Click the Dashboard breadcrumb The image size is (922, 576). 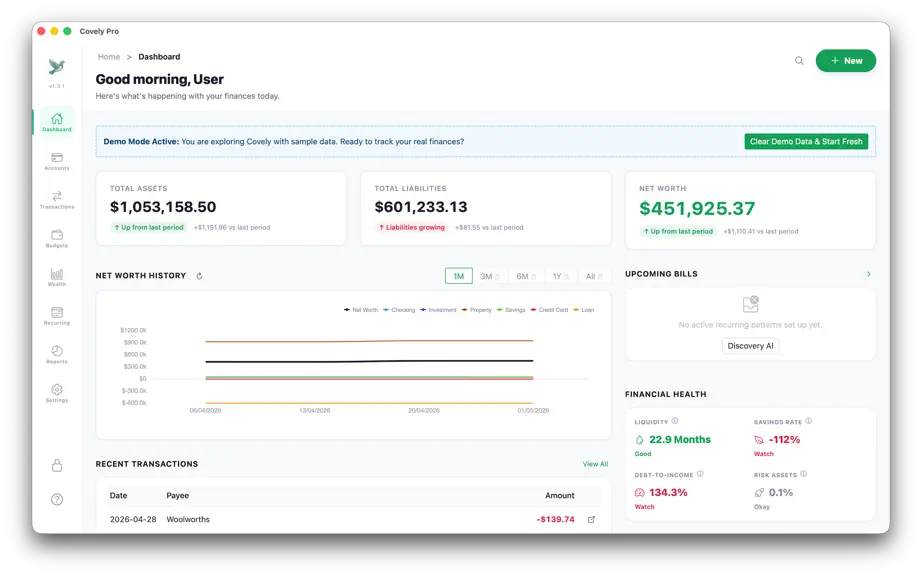[159, 56]
